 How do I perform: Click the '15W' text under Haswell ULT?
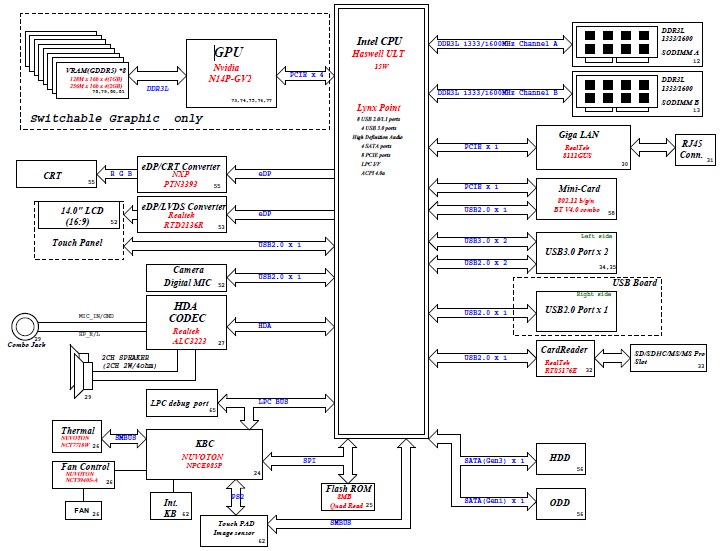381,66
